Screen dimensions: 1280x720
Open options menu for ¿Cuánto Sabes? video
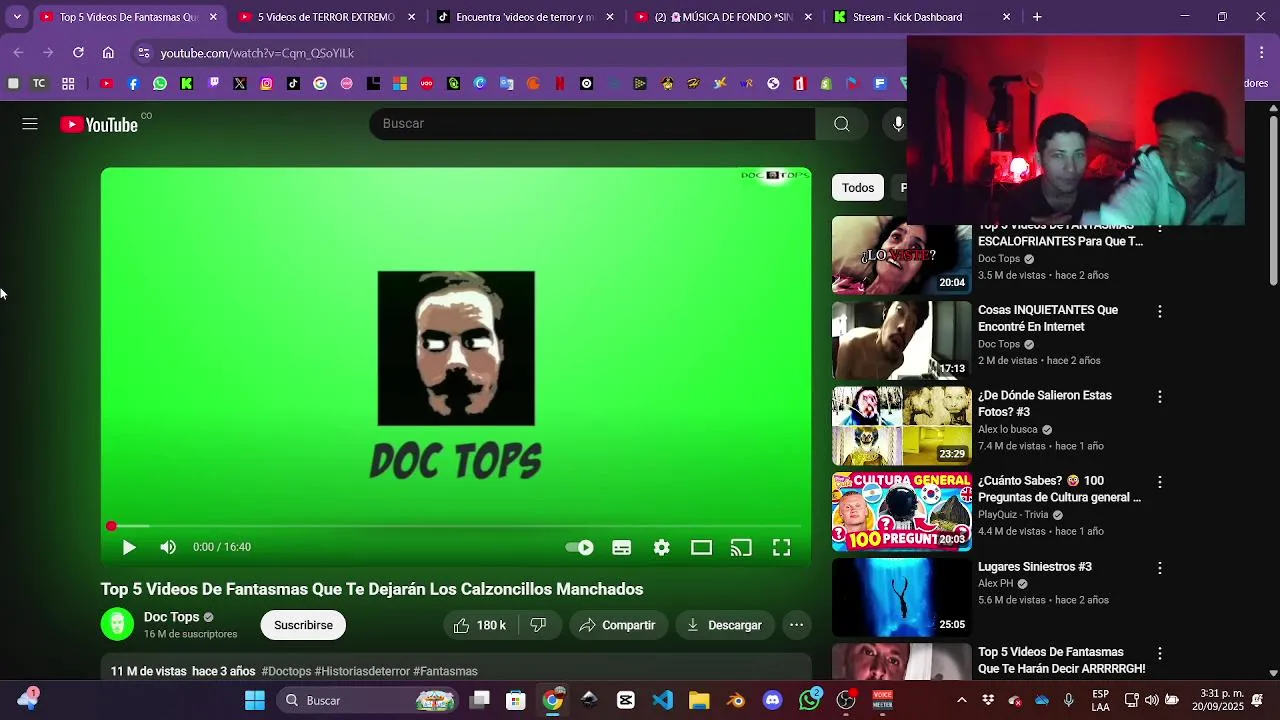1160,482
